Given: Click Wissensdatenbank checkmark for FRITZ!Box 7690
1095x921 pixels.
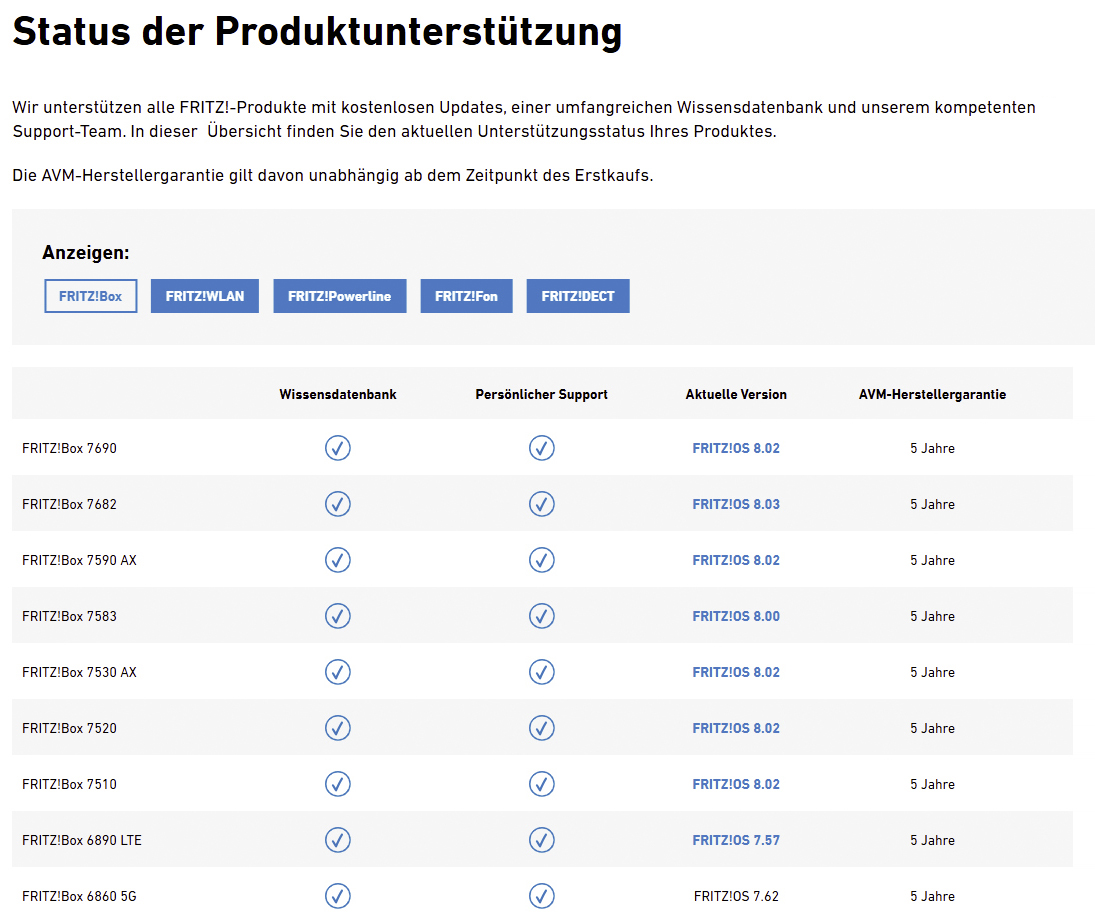Looking at the screenshot, I should pyautogui.click(x=338, y=448).
